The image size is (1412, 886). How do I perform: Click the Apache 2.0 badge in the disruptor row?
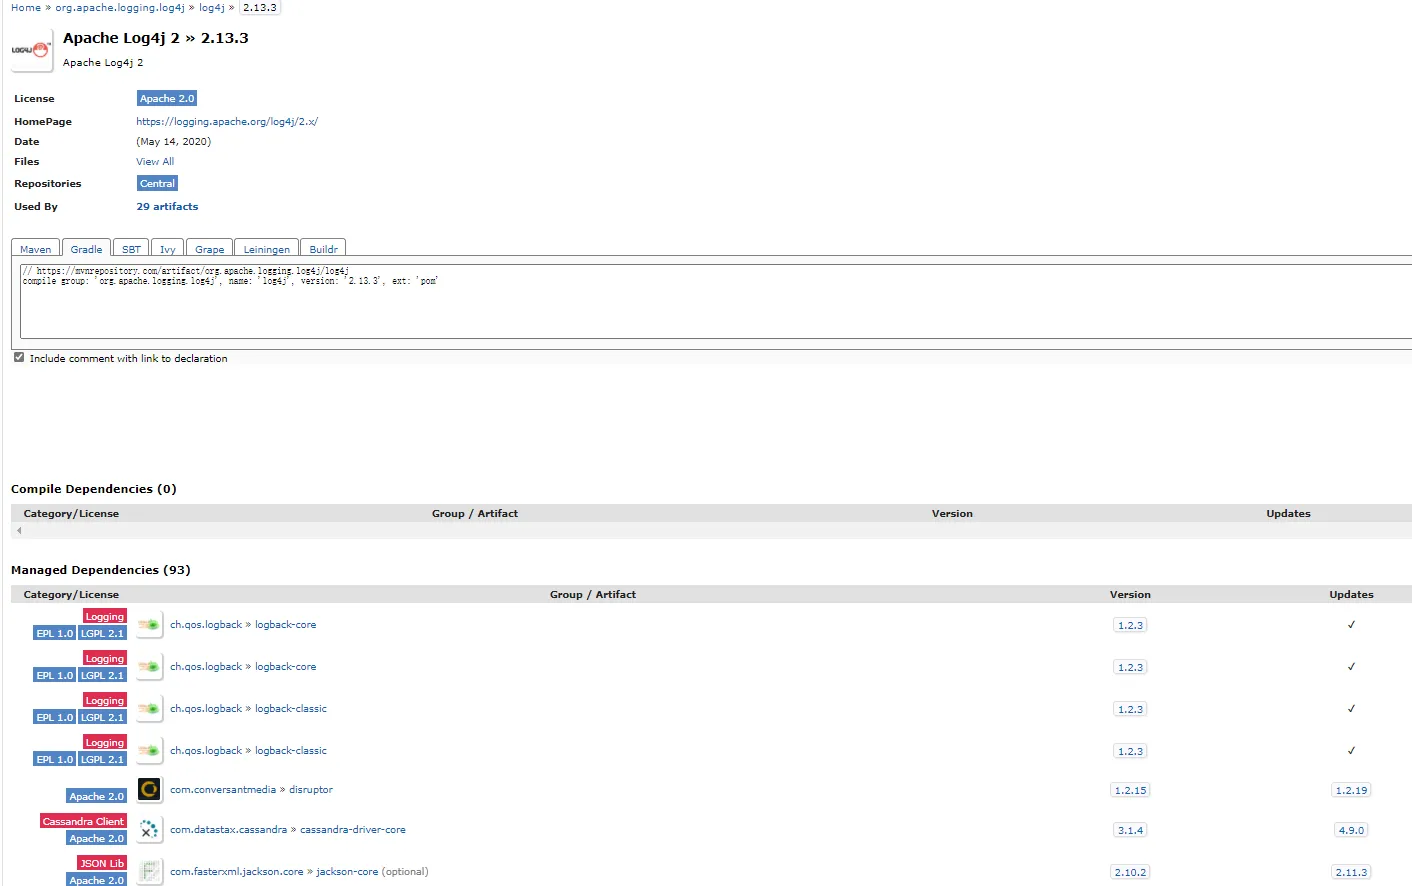(x=97, y=797)
